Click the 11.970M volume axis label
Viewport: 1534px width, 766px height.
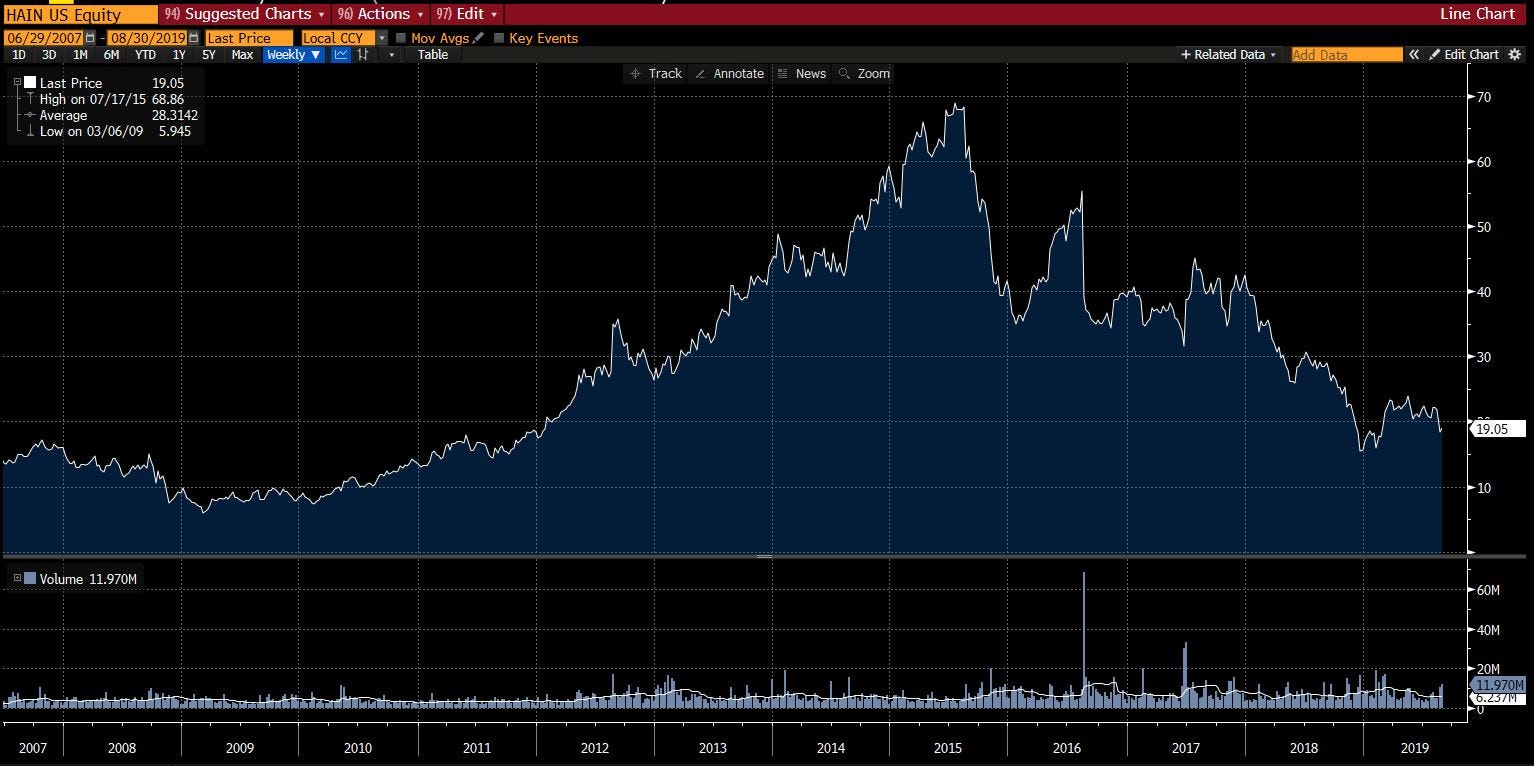[1498, 685]
